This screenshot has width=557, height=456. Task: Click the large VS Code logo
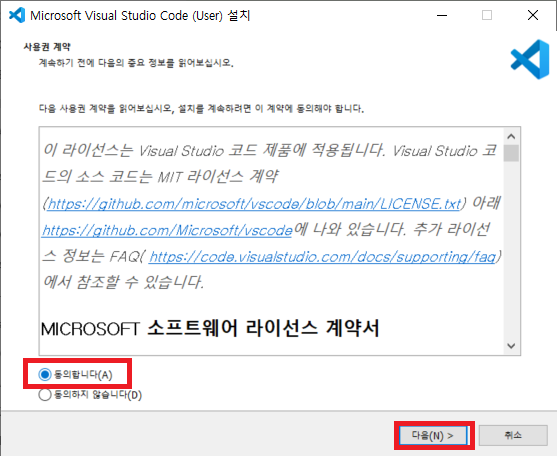[530, 59]
